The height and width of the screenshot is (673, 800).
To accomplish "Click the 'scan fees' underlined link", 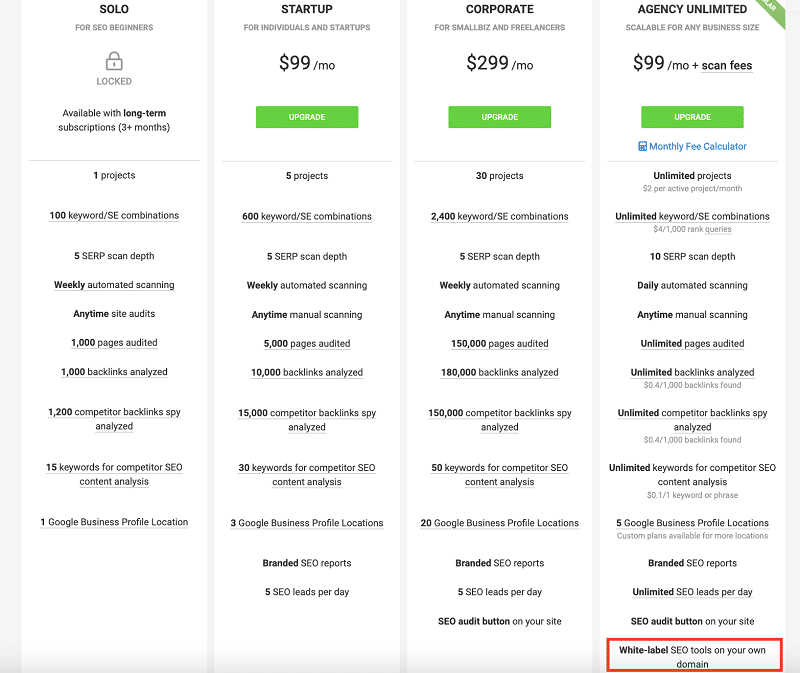I will [x=727, y=65].
